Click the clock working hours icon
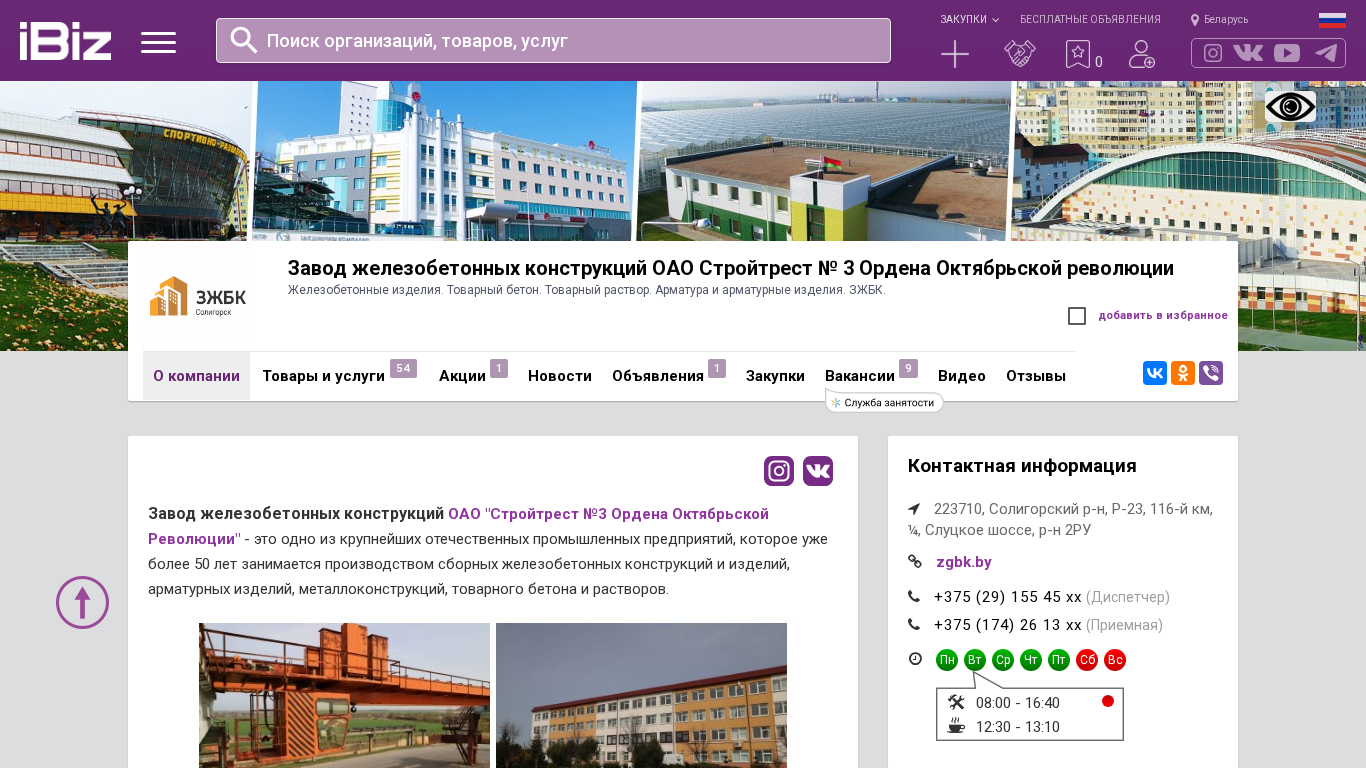This screenshot has width=1366, height=768. click(915, 659)
